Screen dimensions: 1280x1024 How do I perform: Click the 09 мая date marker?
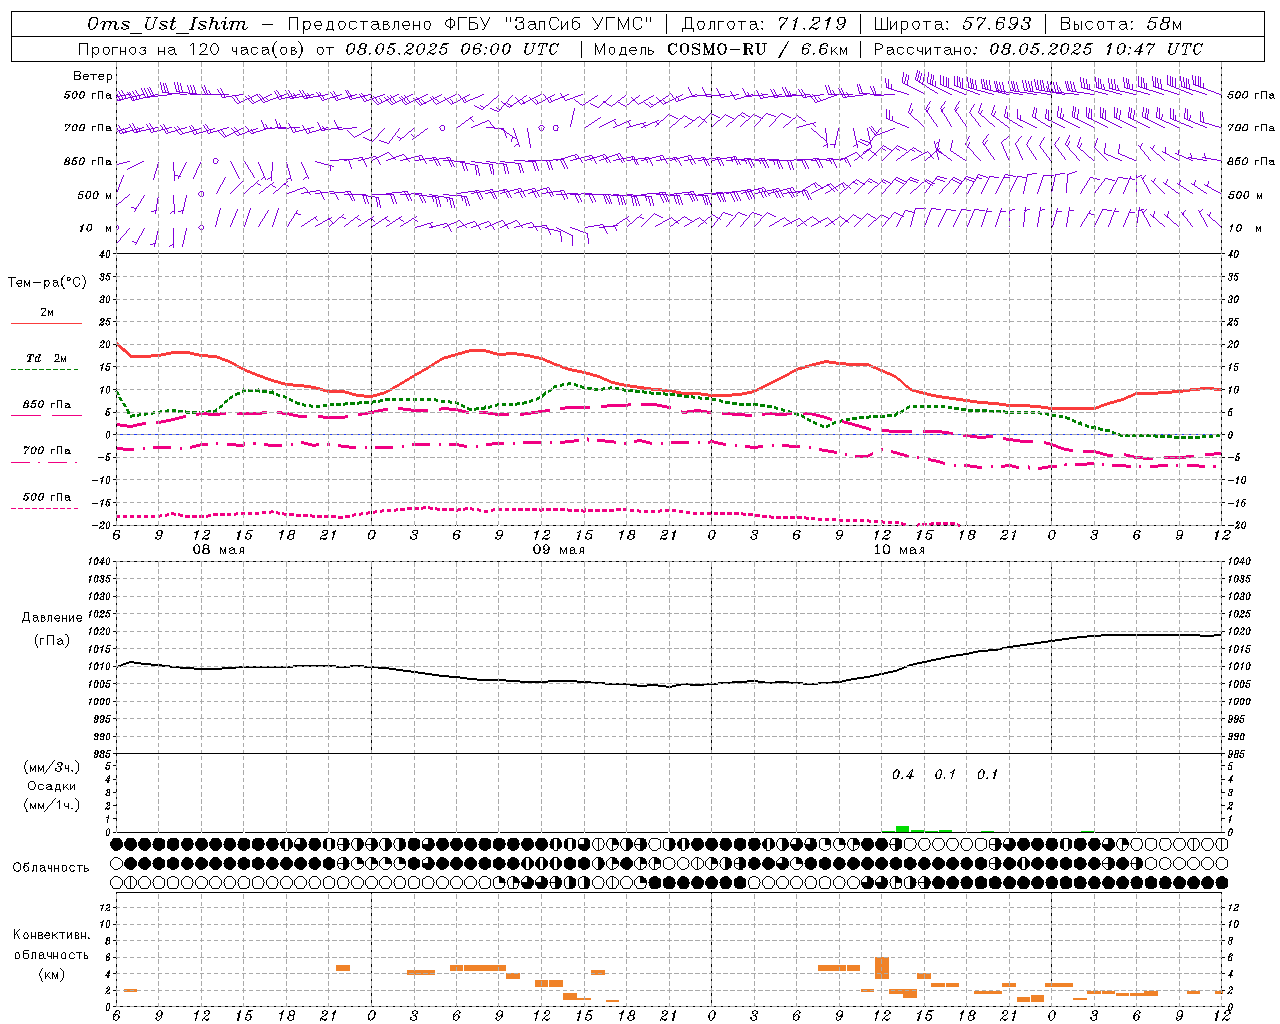click(x=558, y=550)
